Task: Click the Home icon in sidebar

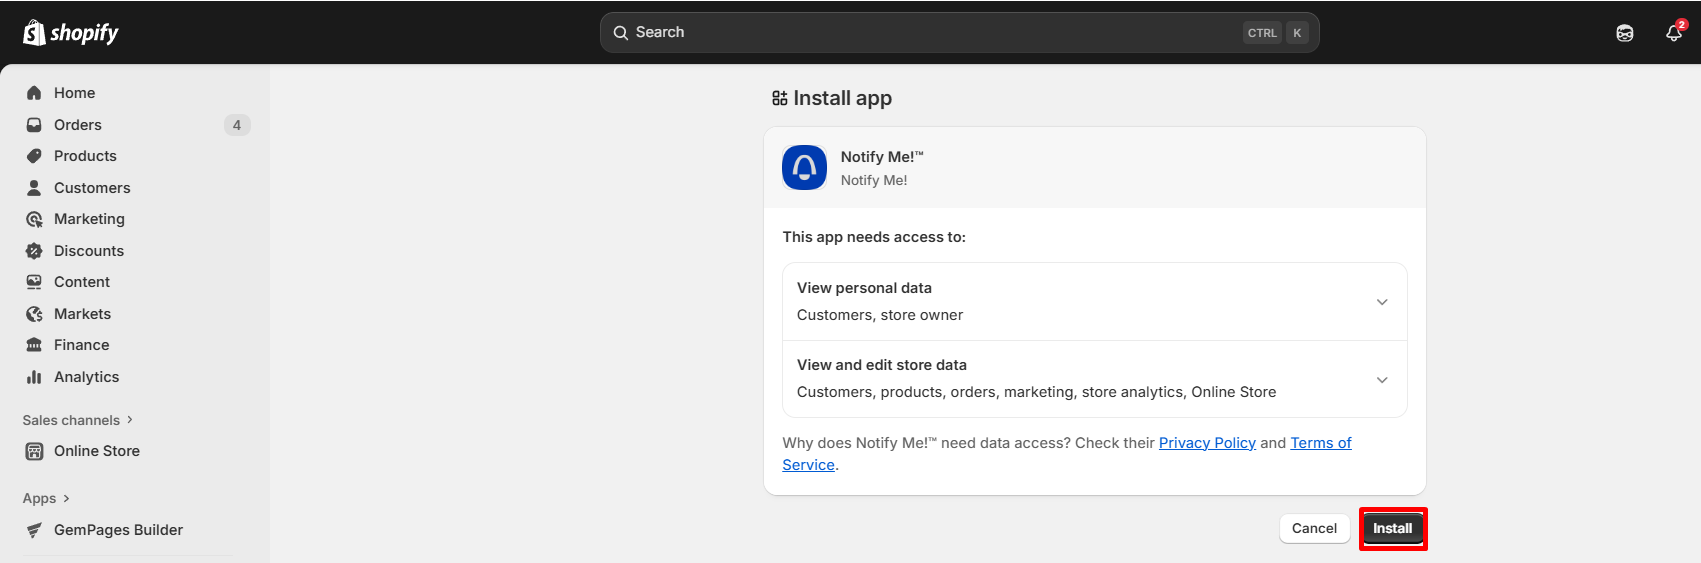Action: pyautogui.click(x=34, y=93)
